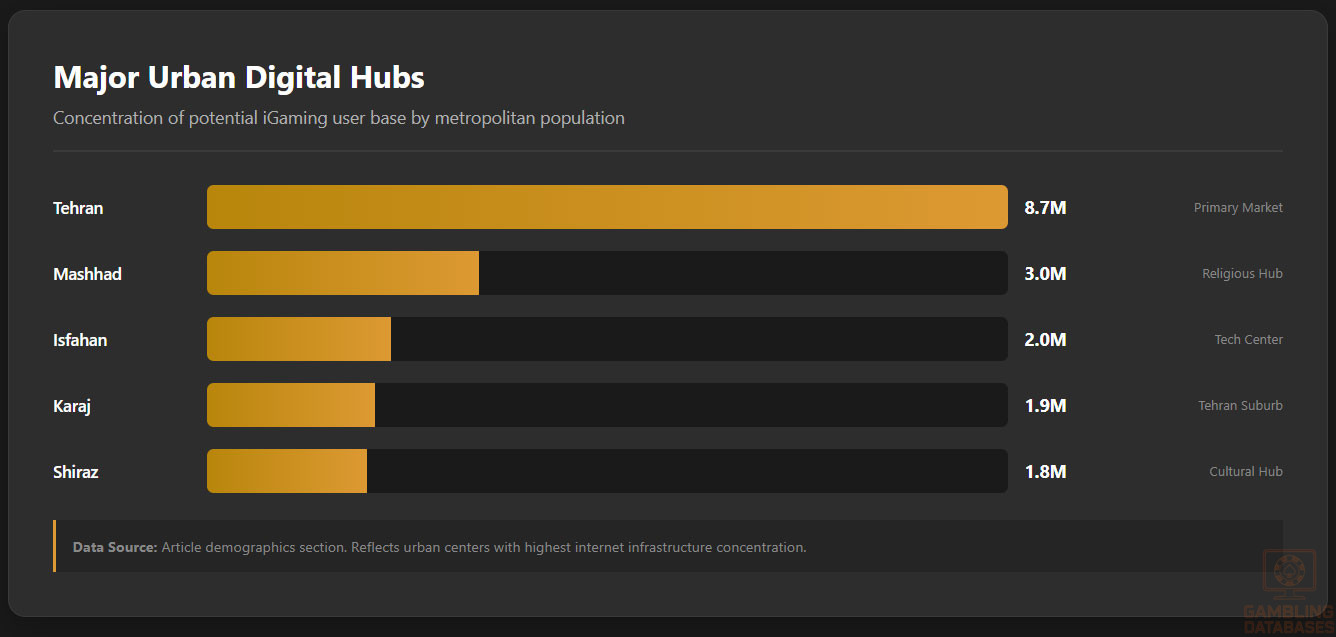1336x637 pixels.
Task: Select the Isfahan city label
Action: (x=80, y=340)
